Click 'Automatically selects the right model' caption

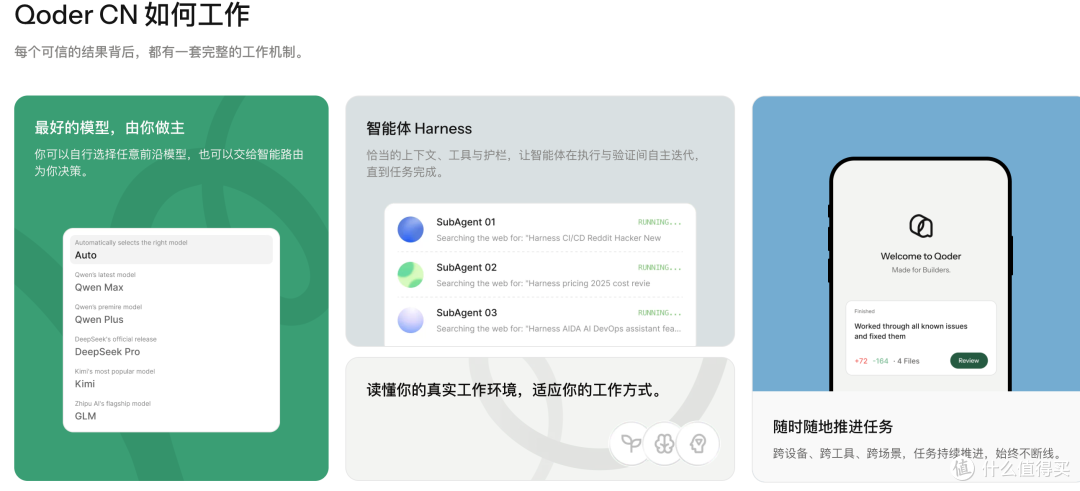131,242
